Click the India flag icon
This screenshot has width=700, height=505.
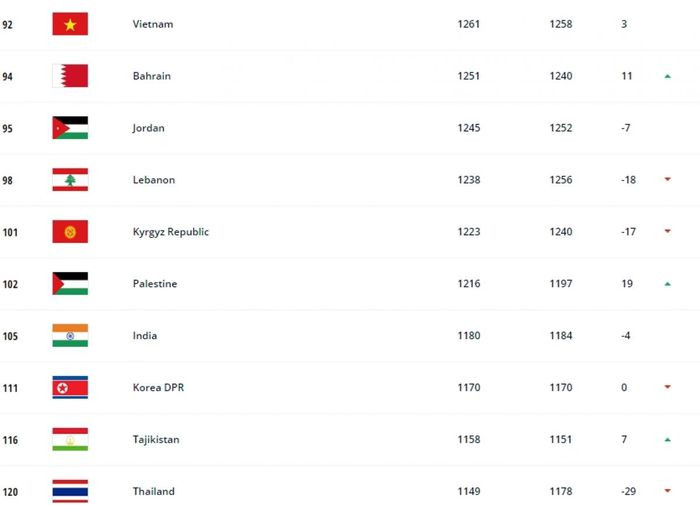point(70,336)
